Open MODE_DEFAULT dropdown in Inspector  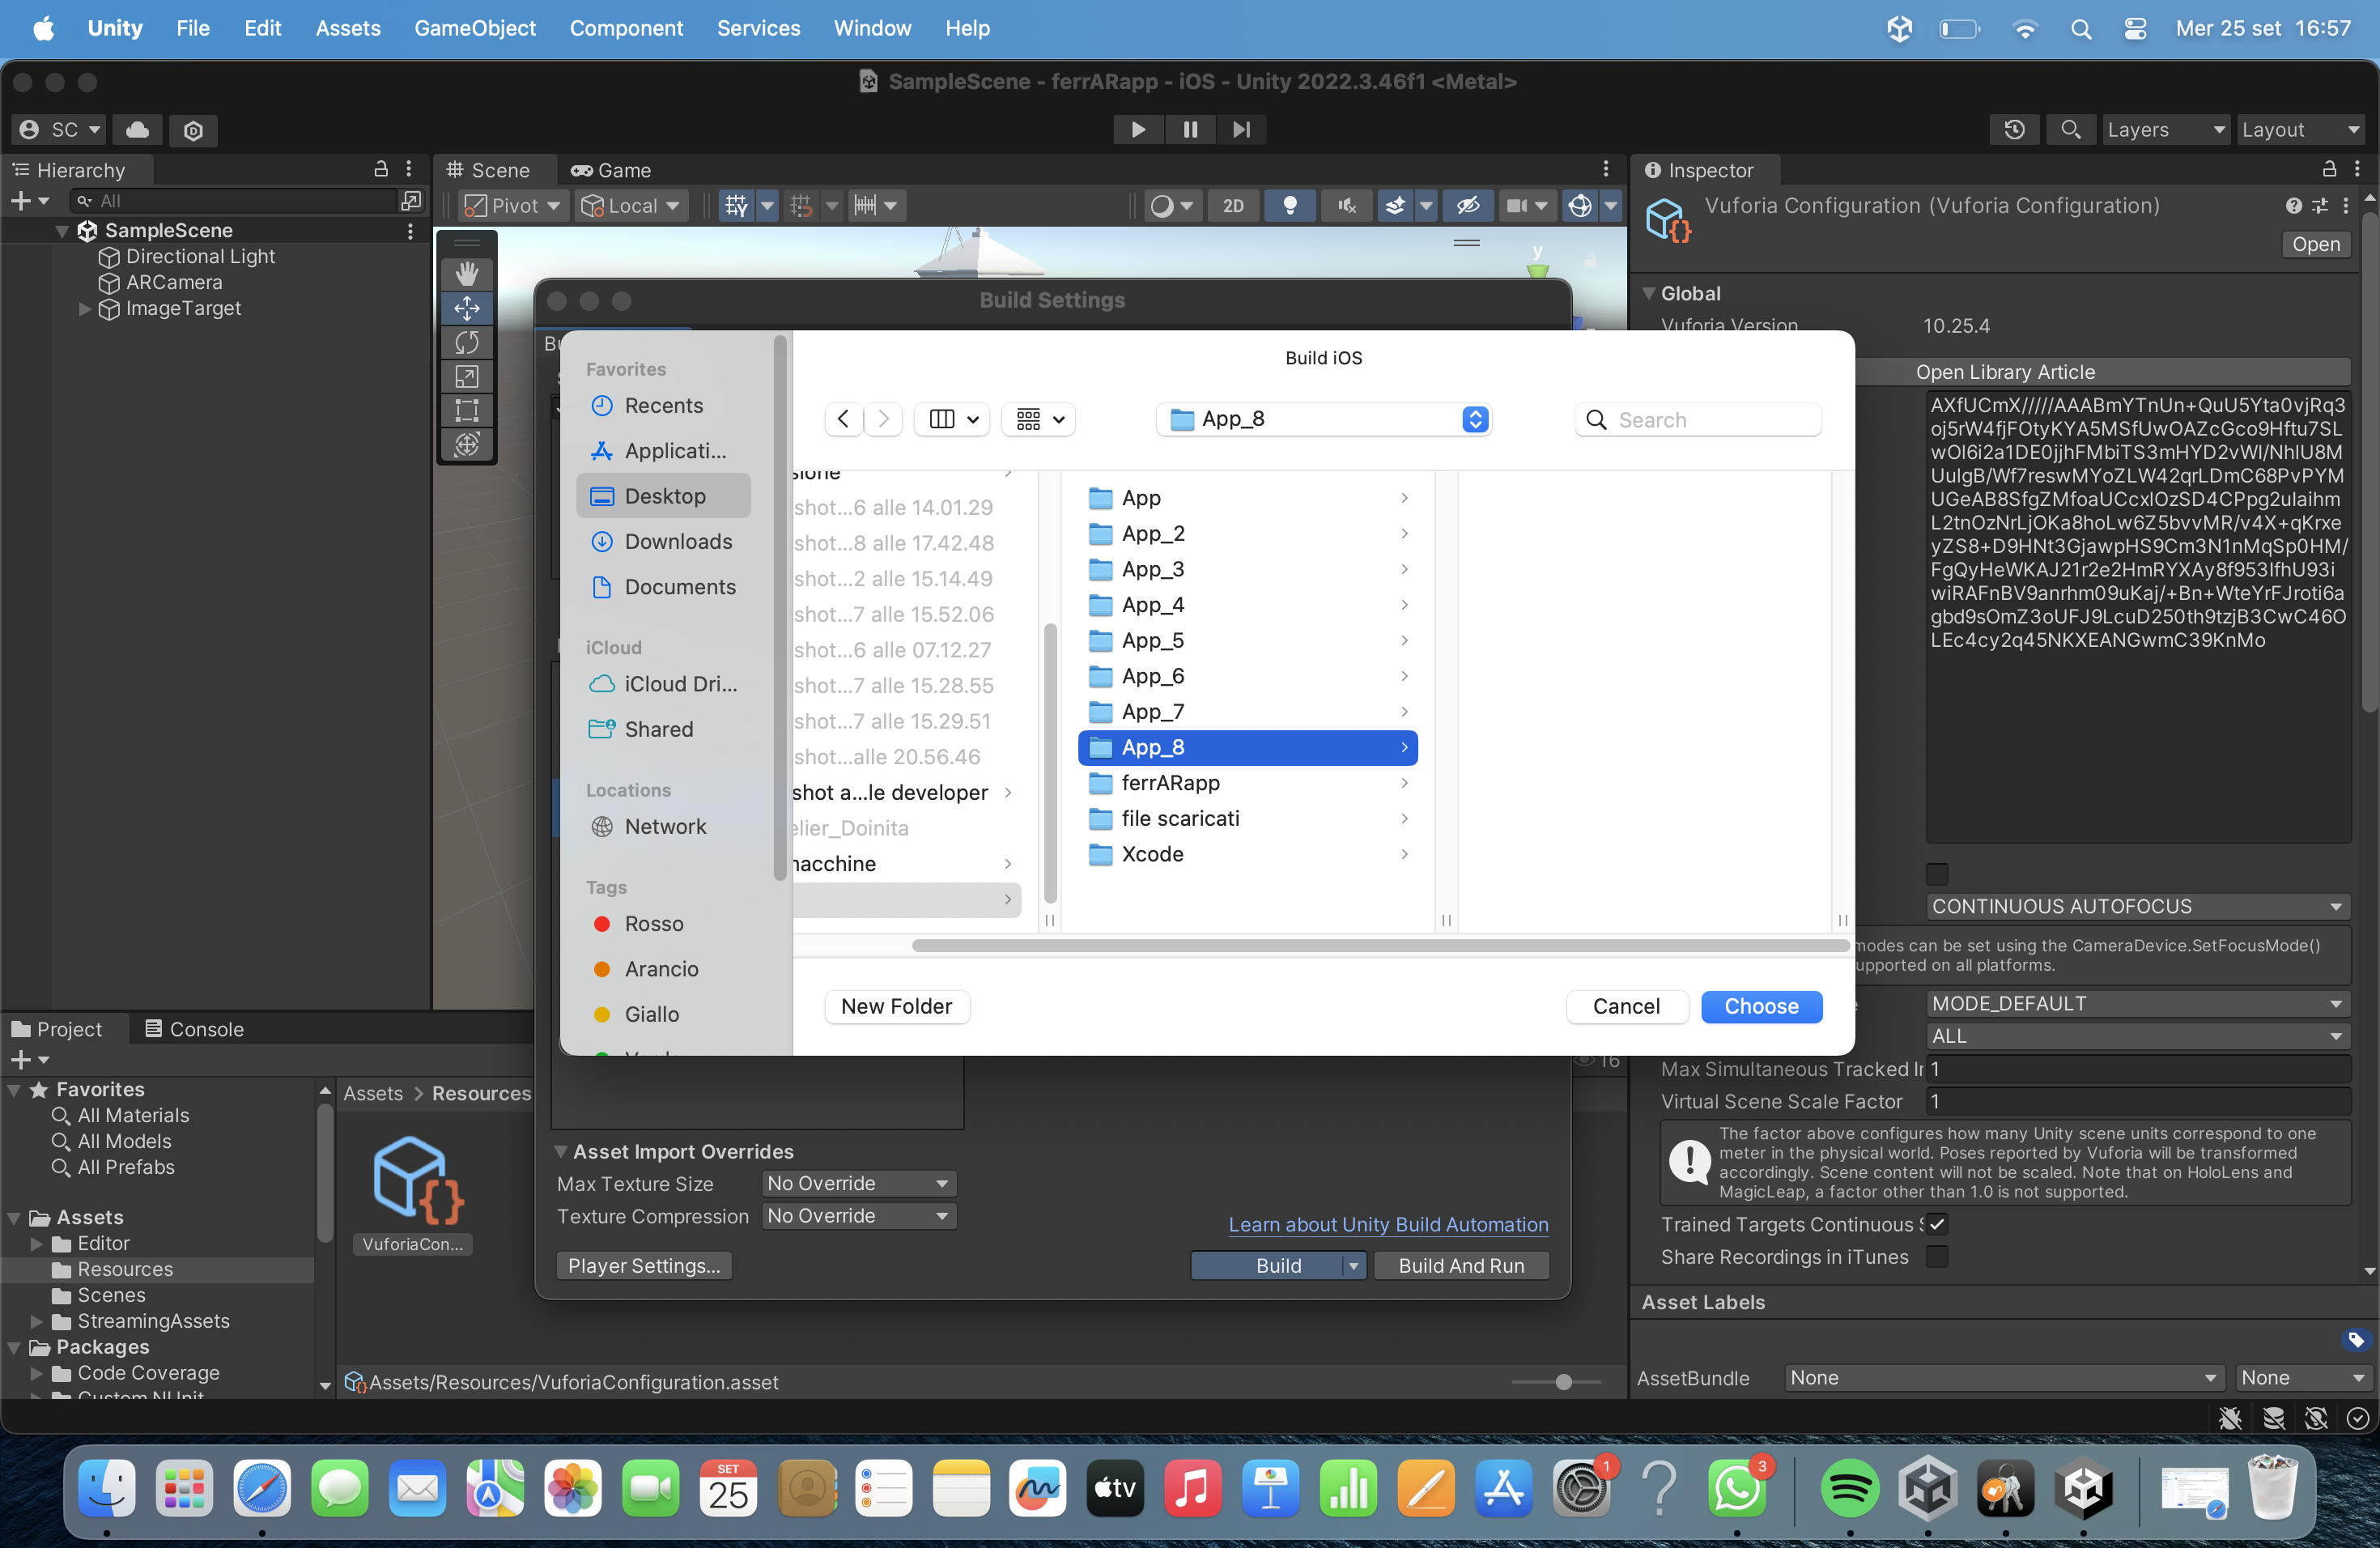pyautogui.click(x=2137, y=1003)
